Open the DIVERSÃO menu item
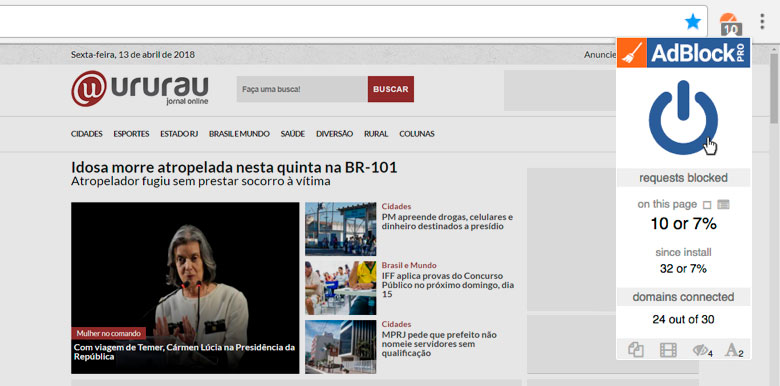The image size is (780, 386). [x=334, y=134]
